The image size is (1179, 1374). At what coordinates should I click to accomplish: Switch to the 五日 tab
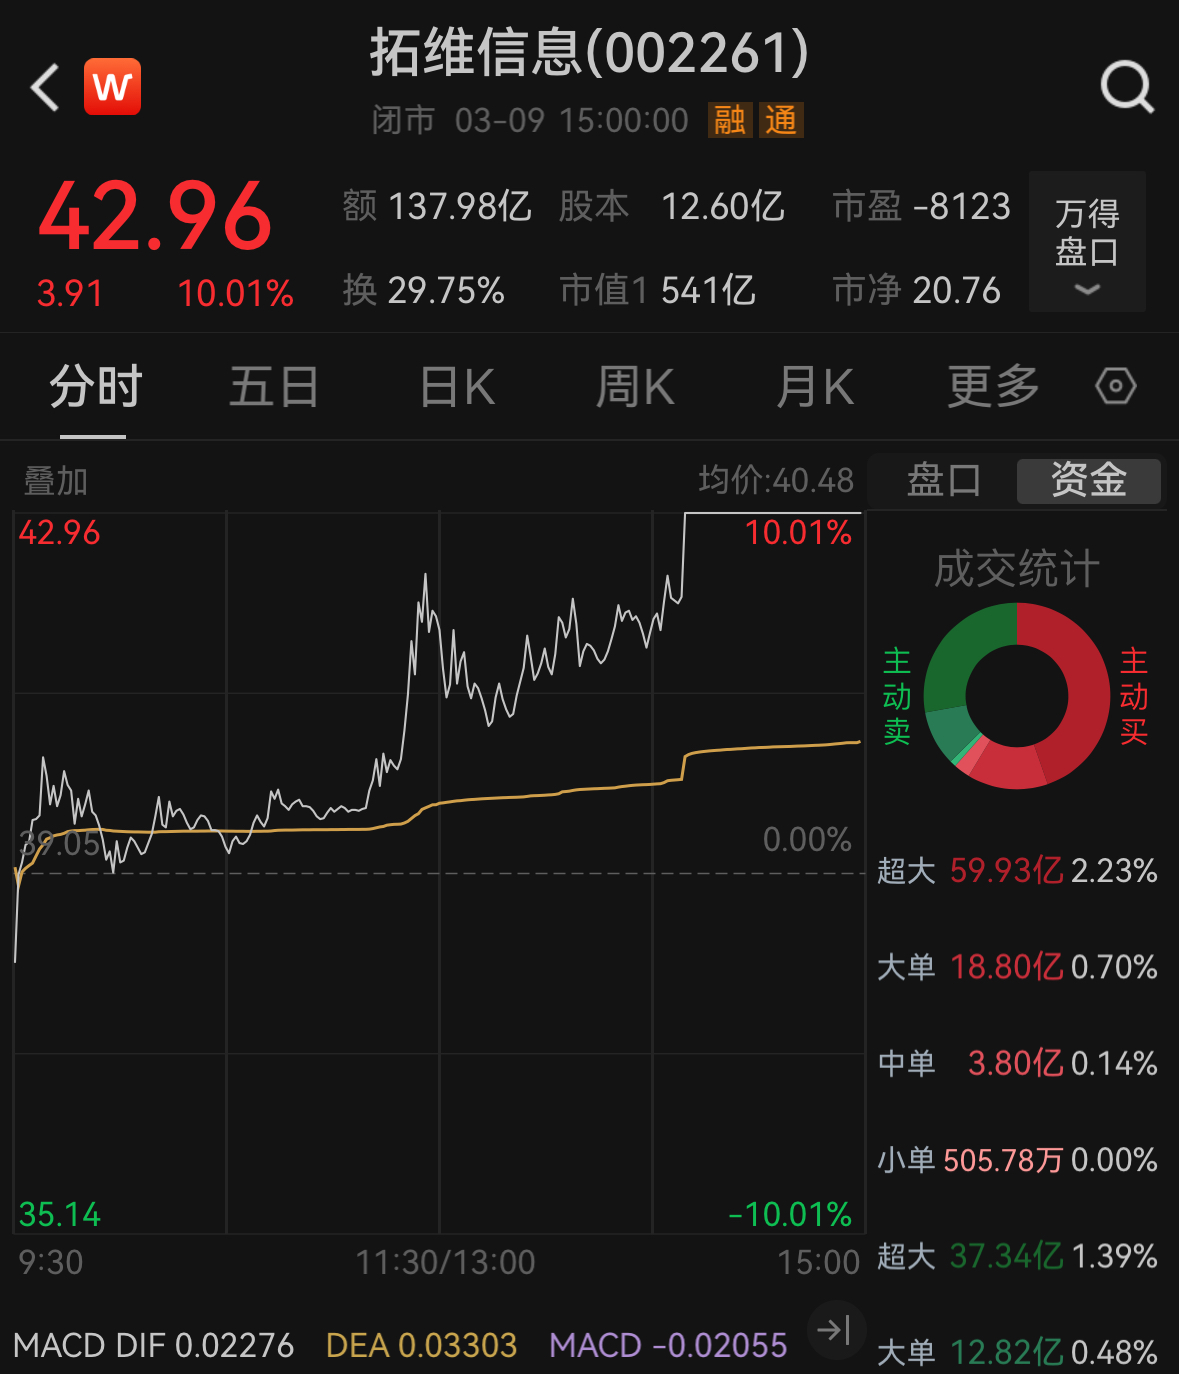pos(273,386)
